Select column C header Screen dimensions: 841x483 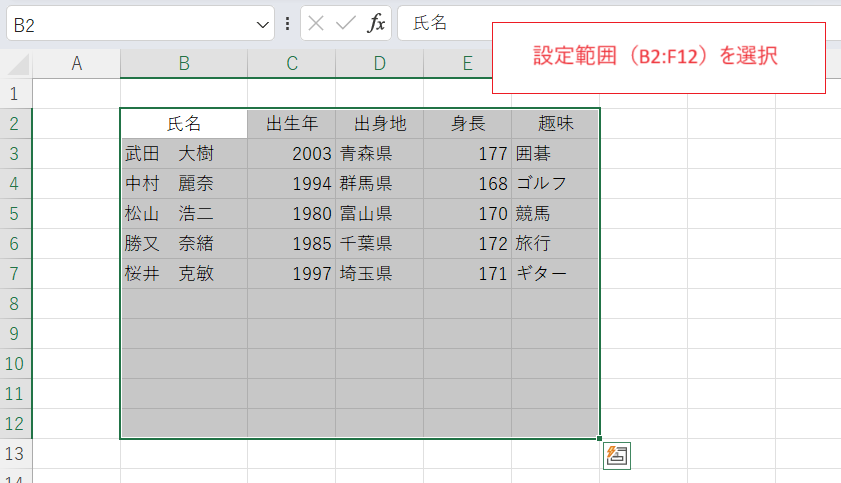pos(292,64)
